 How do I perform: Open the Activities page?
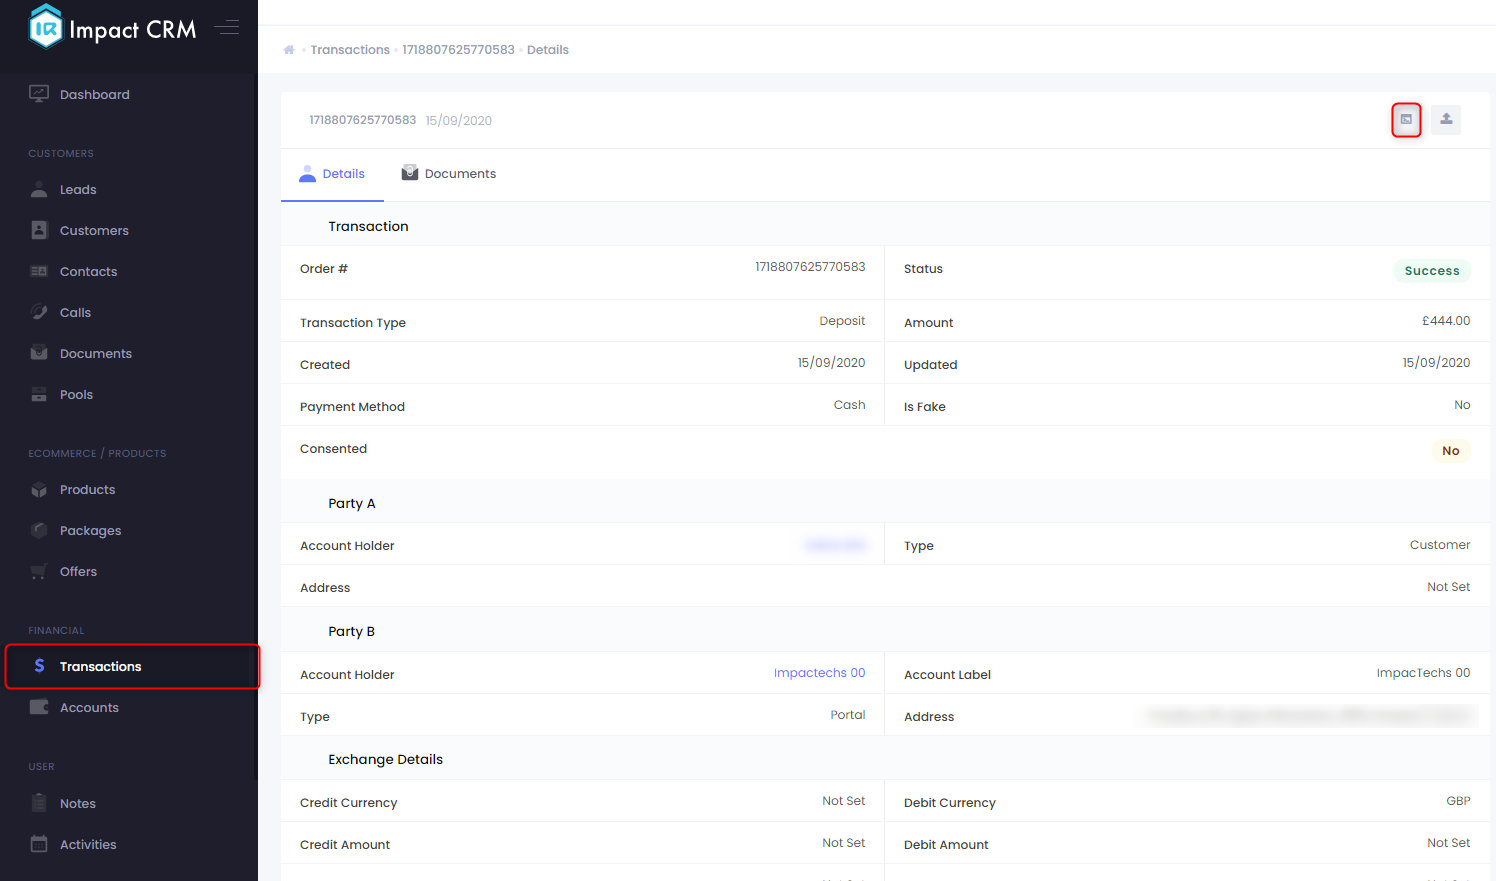(x=88, y=844)
